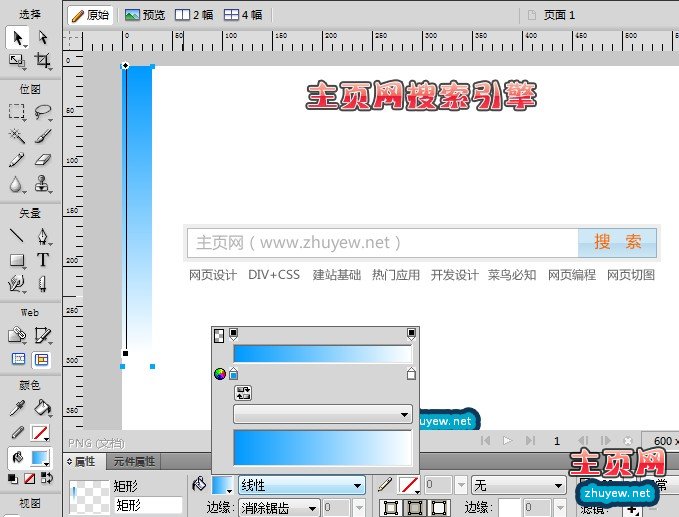Align stroke to outside

click(438, 508)
